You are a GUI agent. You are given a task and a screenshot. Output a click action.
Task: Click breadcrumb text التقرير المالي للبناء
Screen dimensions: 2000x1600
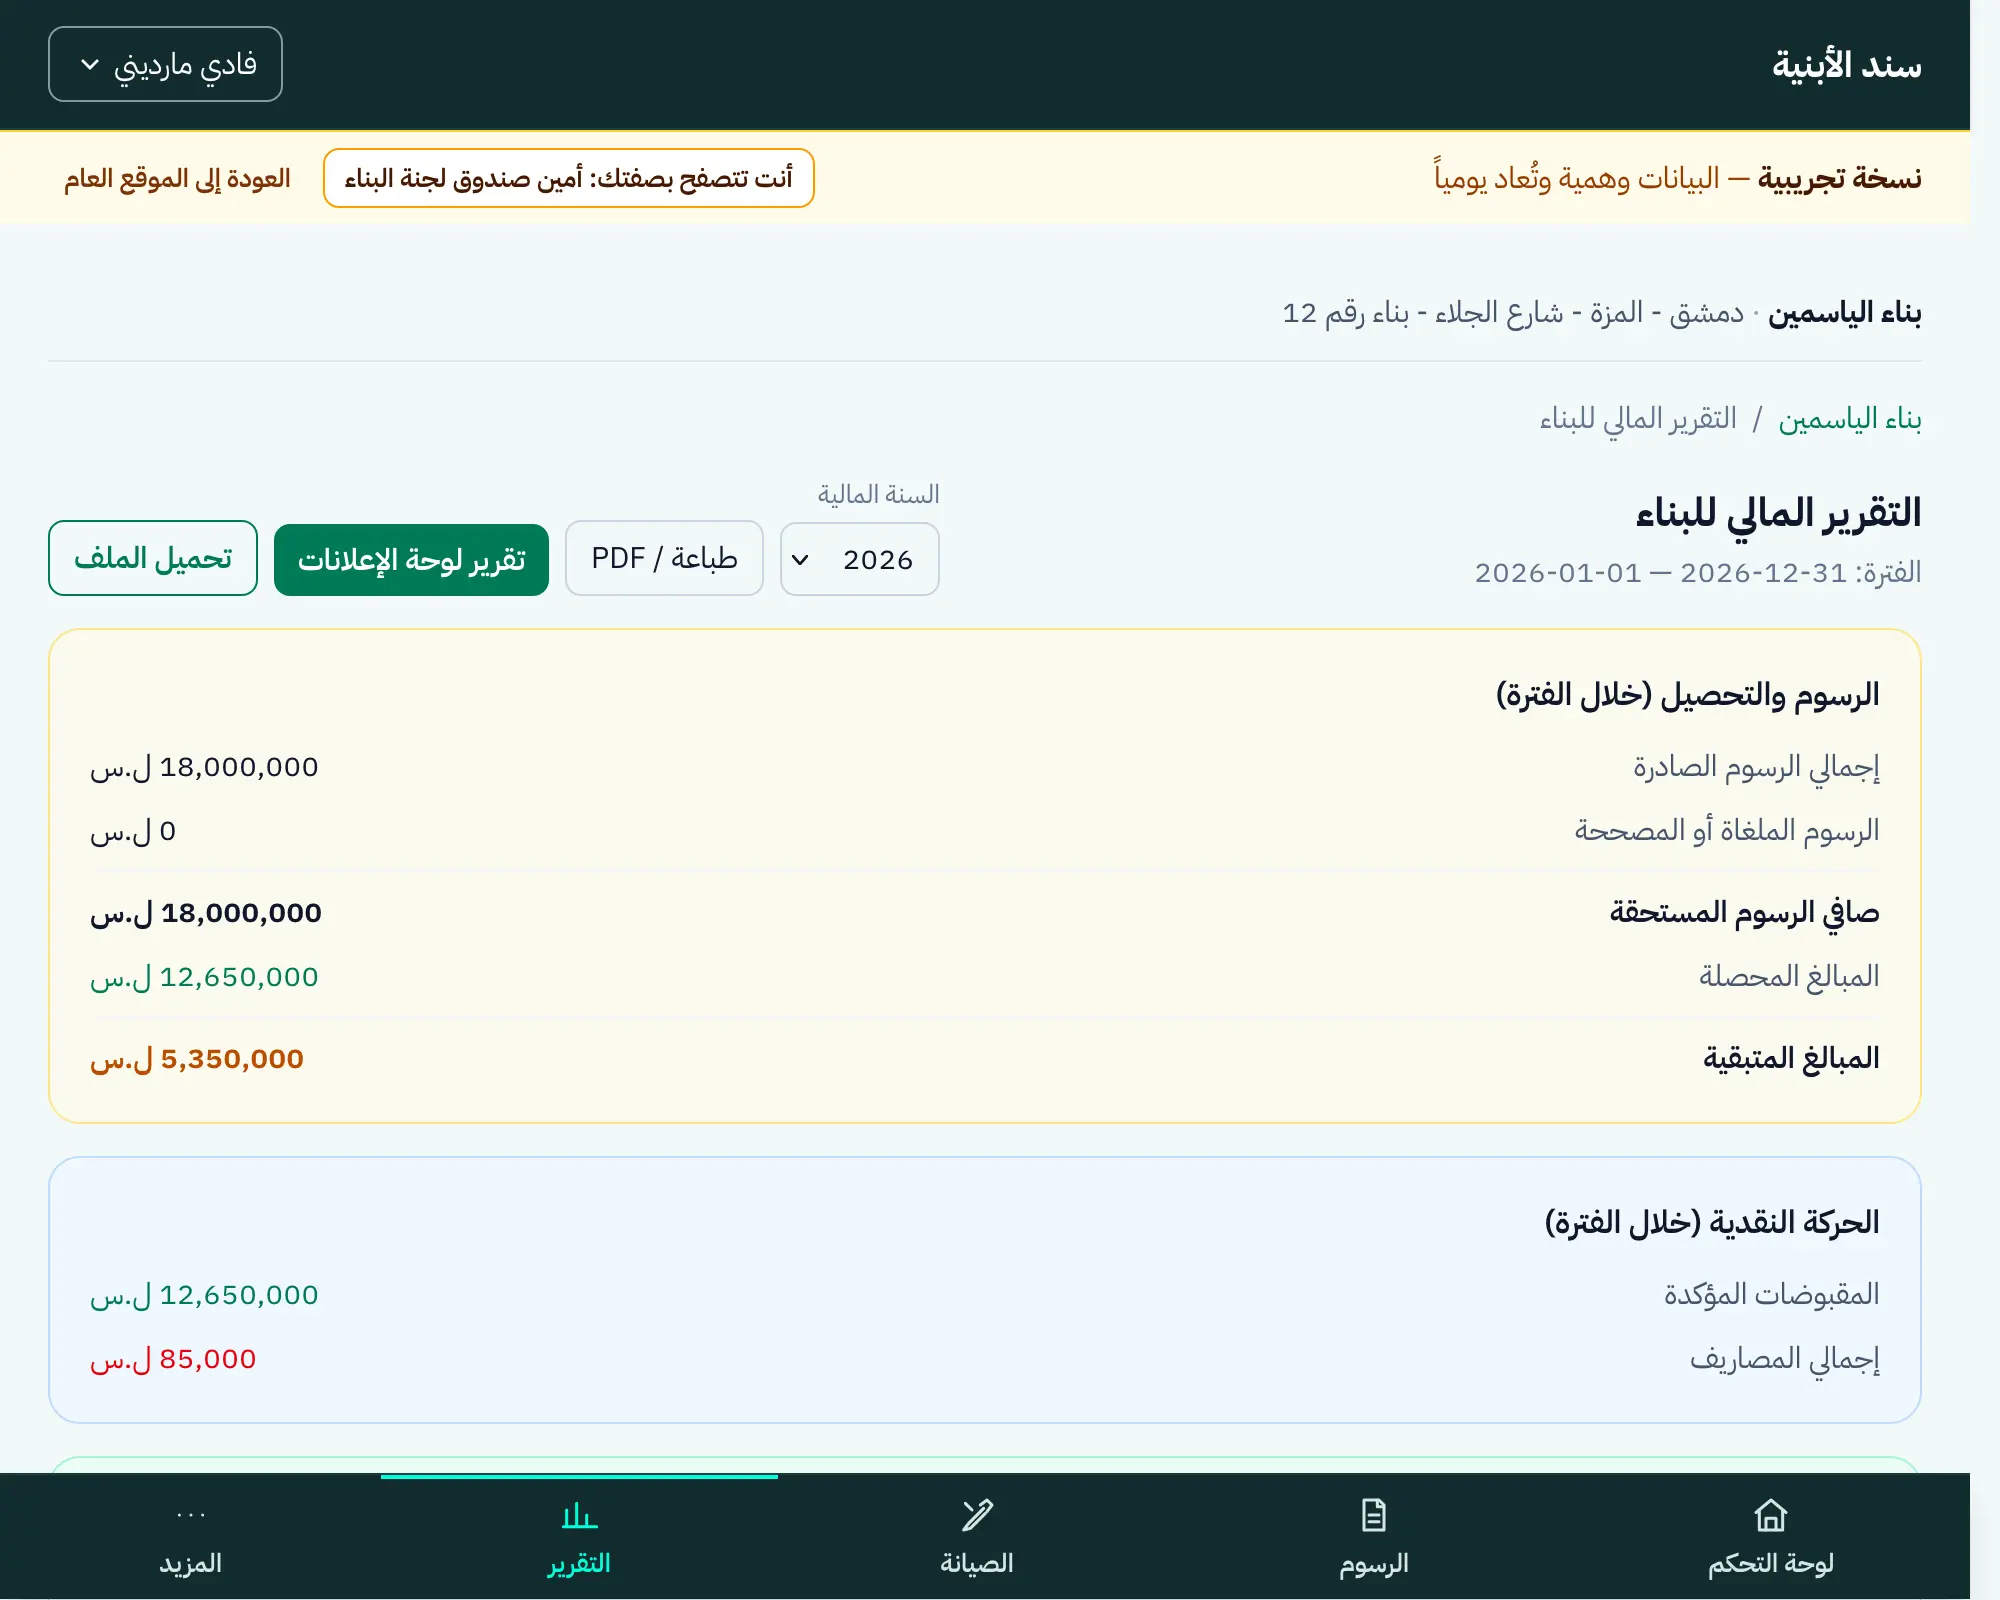point(1637,419)
